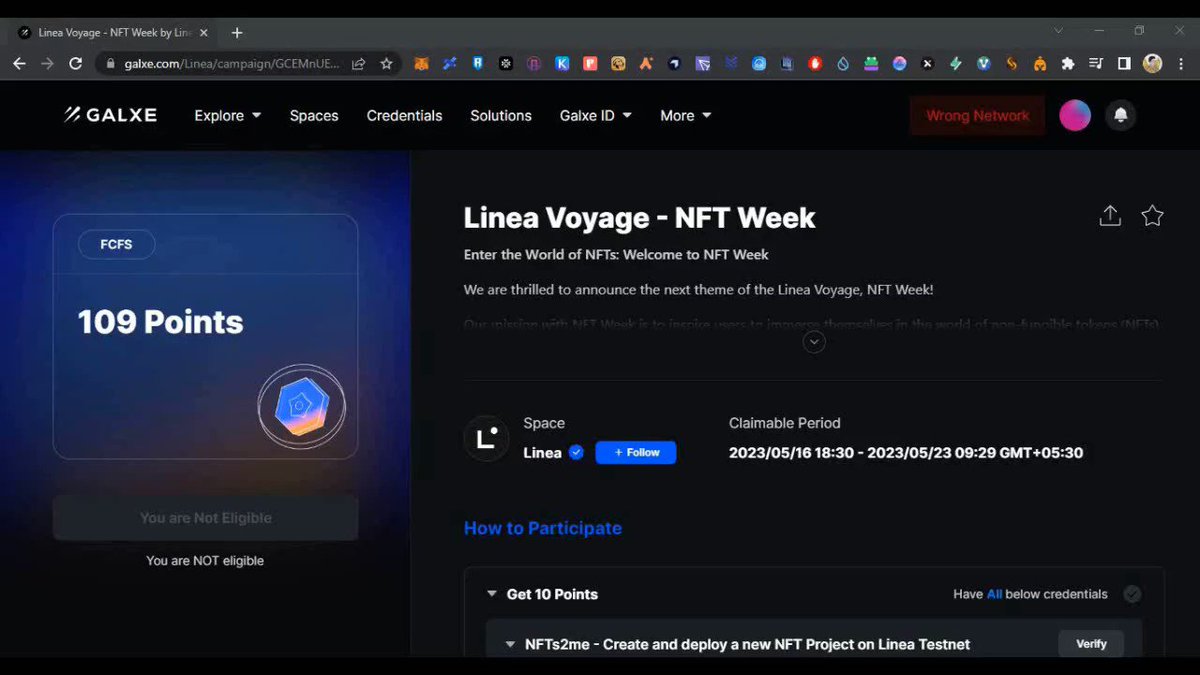Open Chrome three-dot menu
The image size is (1200, 675).
click(1180, 63)
